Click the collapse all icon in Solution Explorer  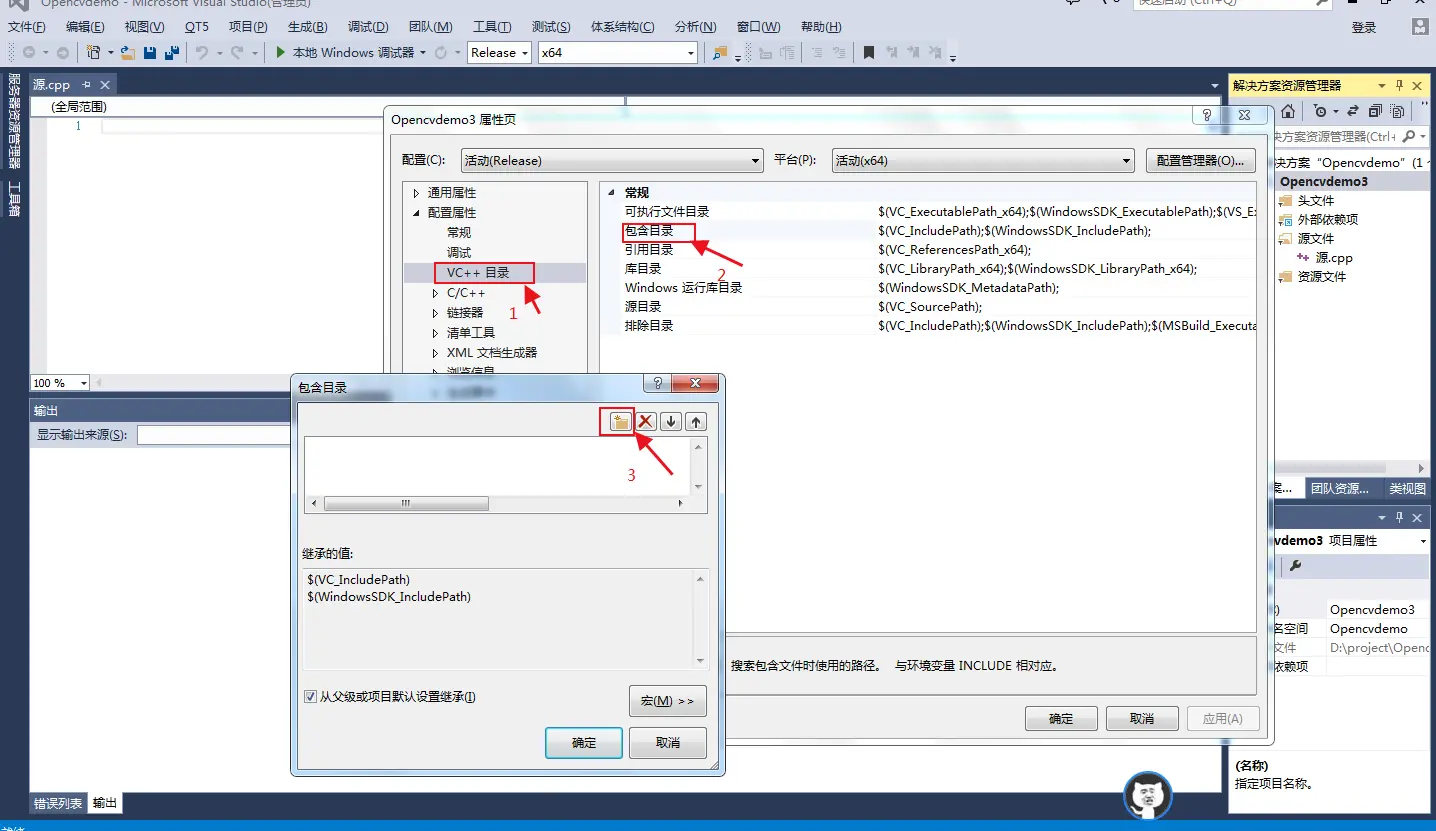point(1376,111)
